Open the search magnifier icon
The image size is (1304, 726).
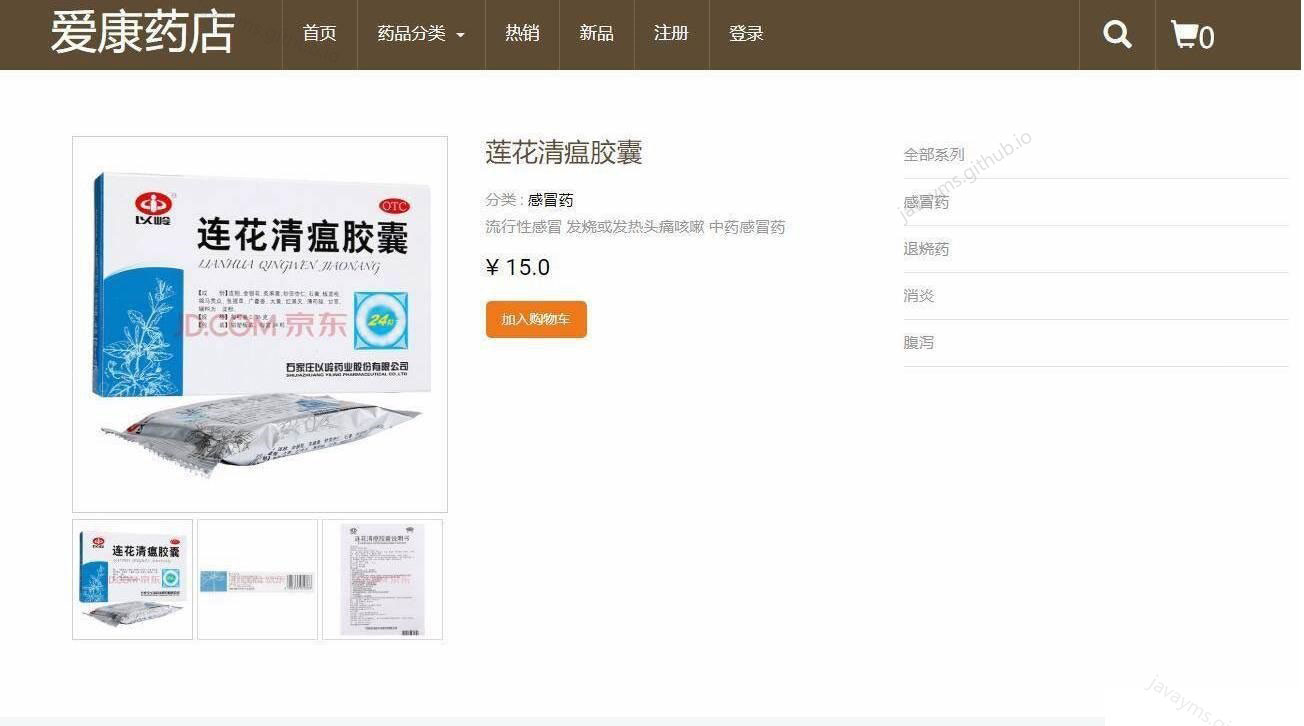pos(1117,33)
